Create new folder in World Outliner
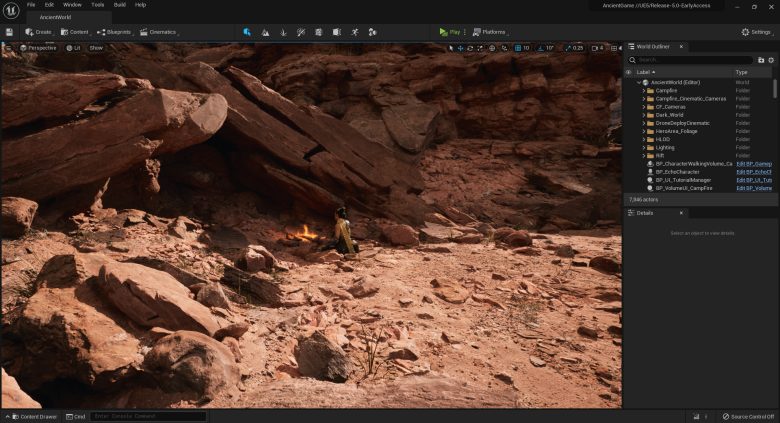The image size is (780, 423). [x=761, y=60]
